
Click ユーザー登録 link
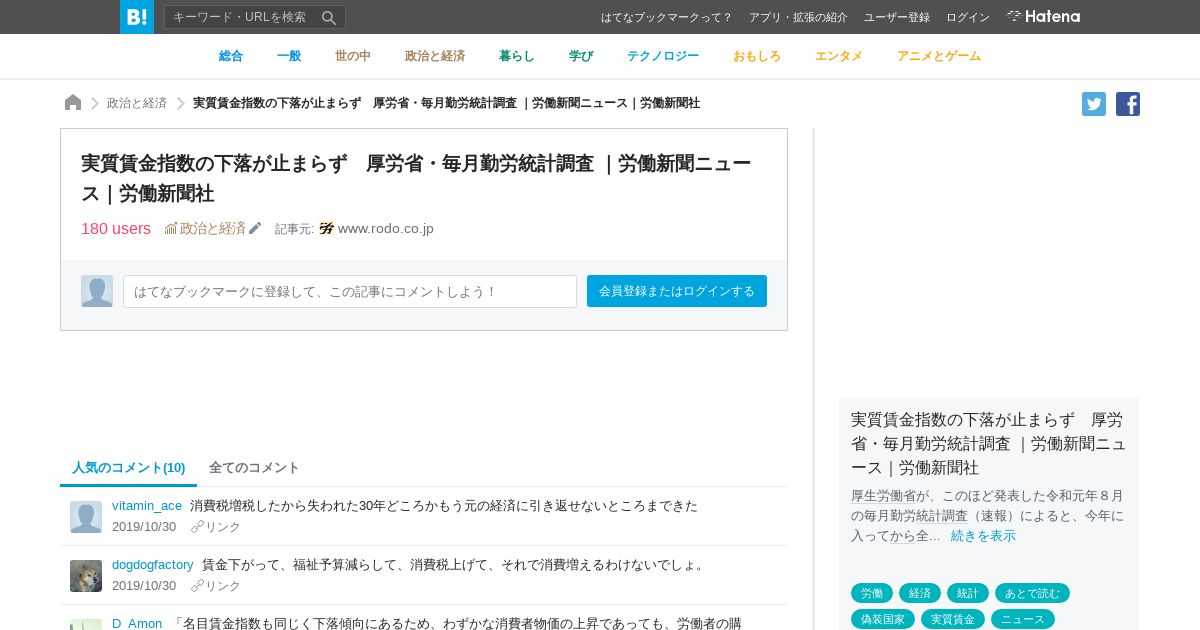click(x=897, y=17)
